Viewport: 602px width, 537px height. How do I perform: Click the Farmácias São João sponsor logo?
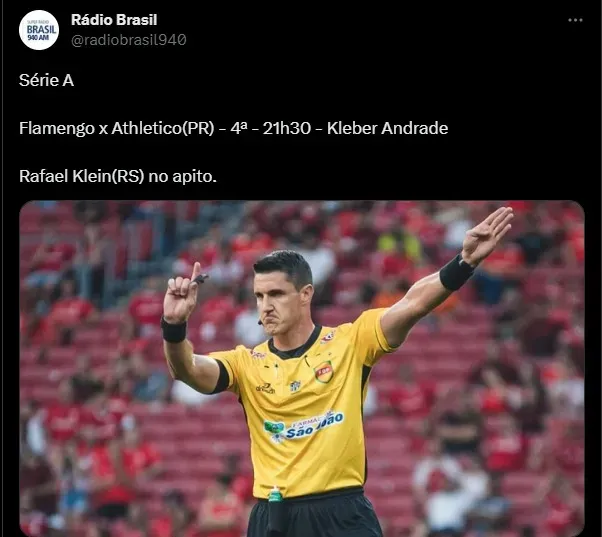(x=303, y=427)
